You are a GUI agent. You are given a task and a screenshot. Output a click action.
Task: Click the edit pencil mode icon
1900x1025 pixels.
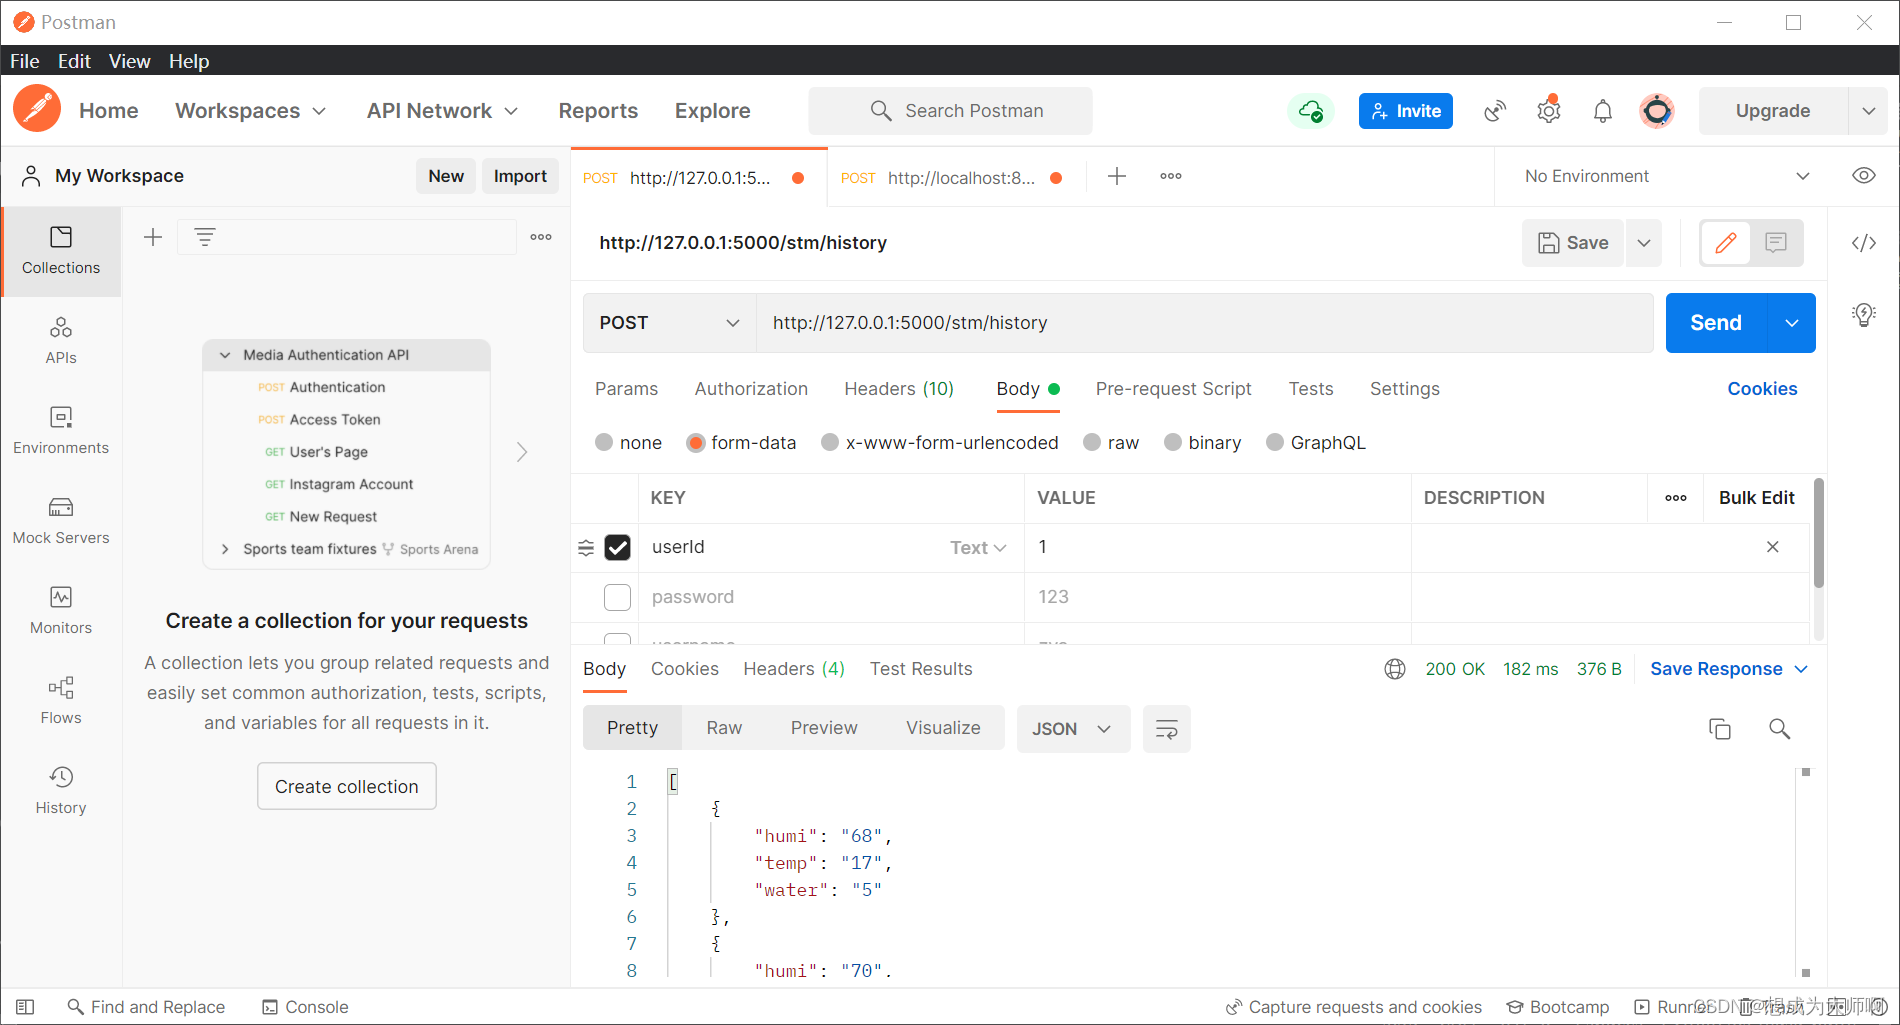1726,243
